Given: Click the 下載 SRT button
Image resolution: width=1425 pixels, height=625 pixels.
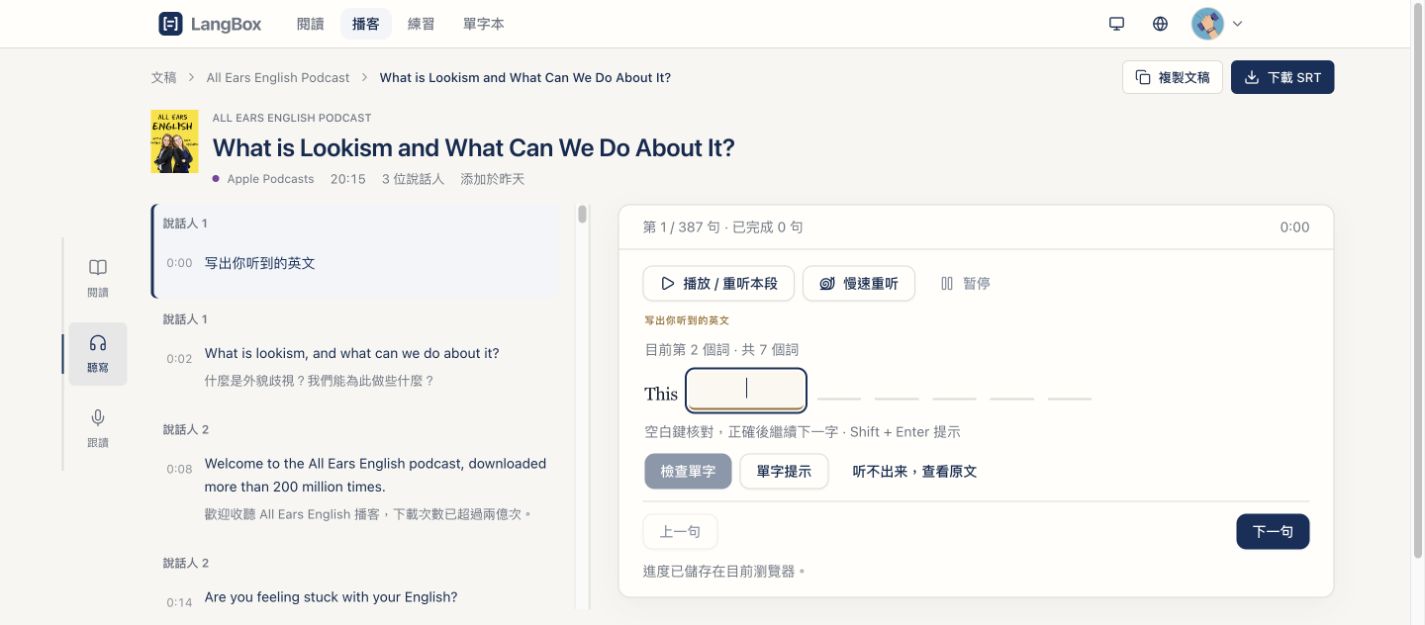Looking at the screenshot, I should [x=1282, y=77].
